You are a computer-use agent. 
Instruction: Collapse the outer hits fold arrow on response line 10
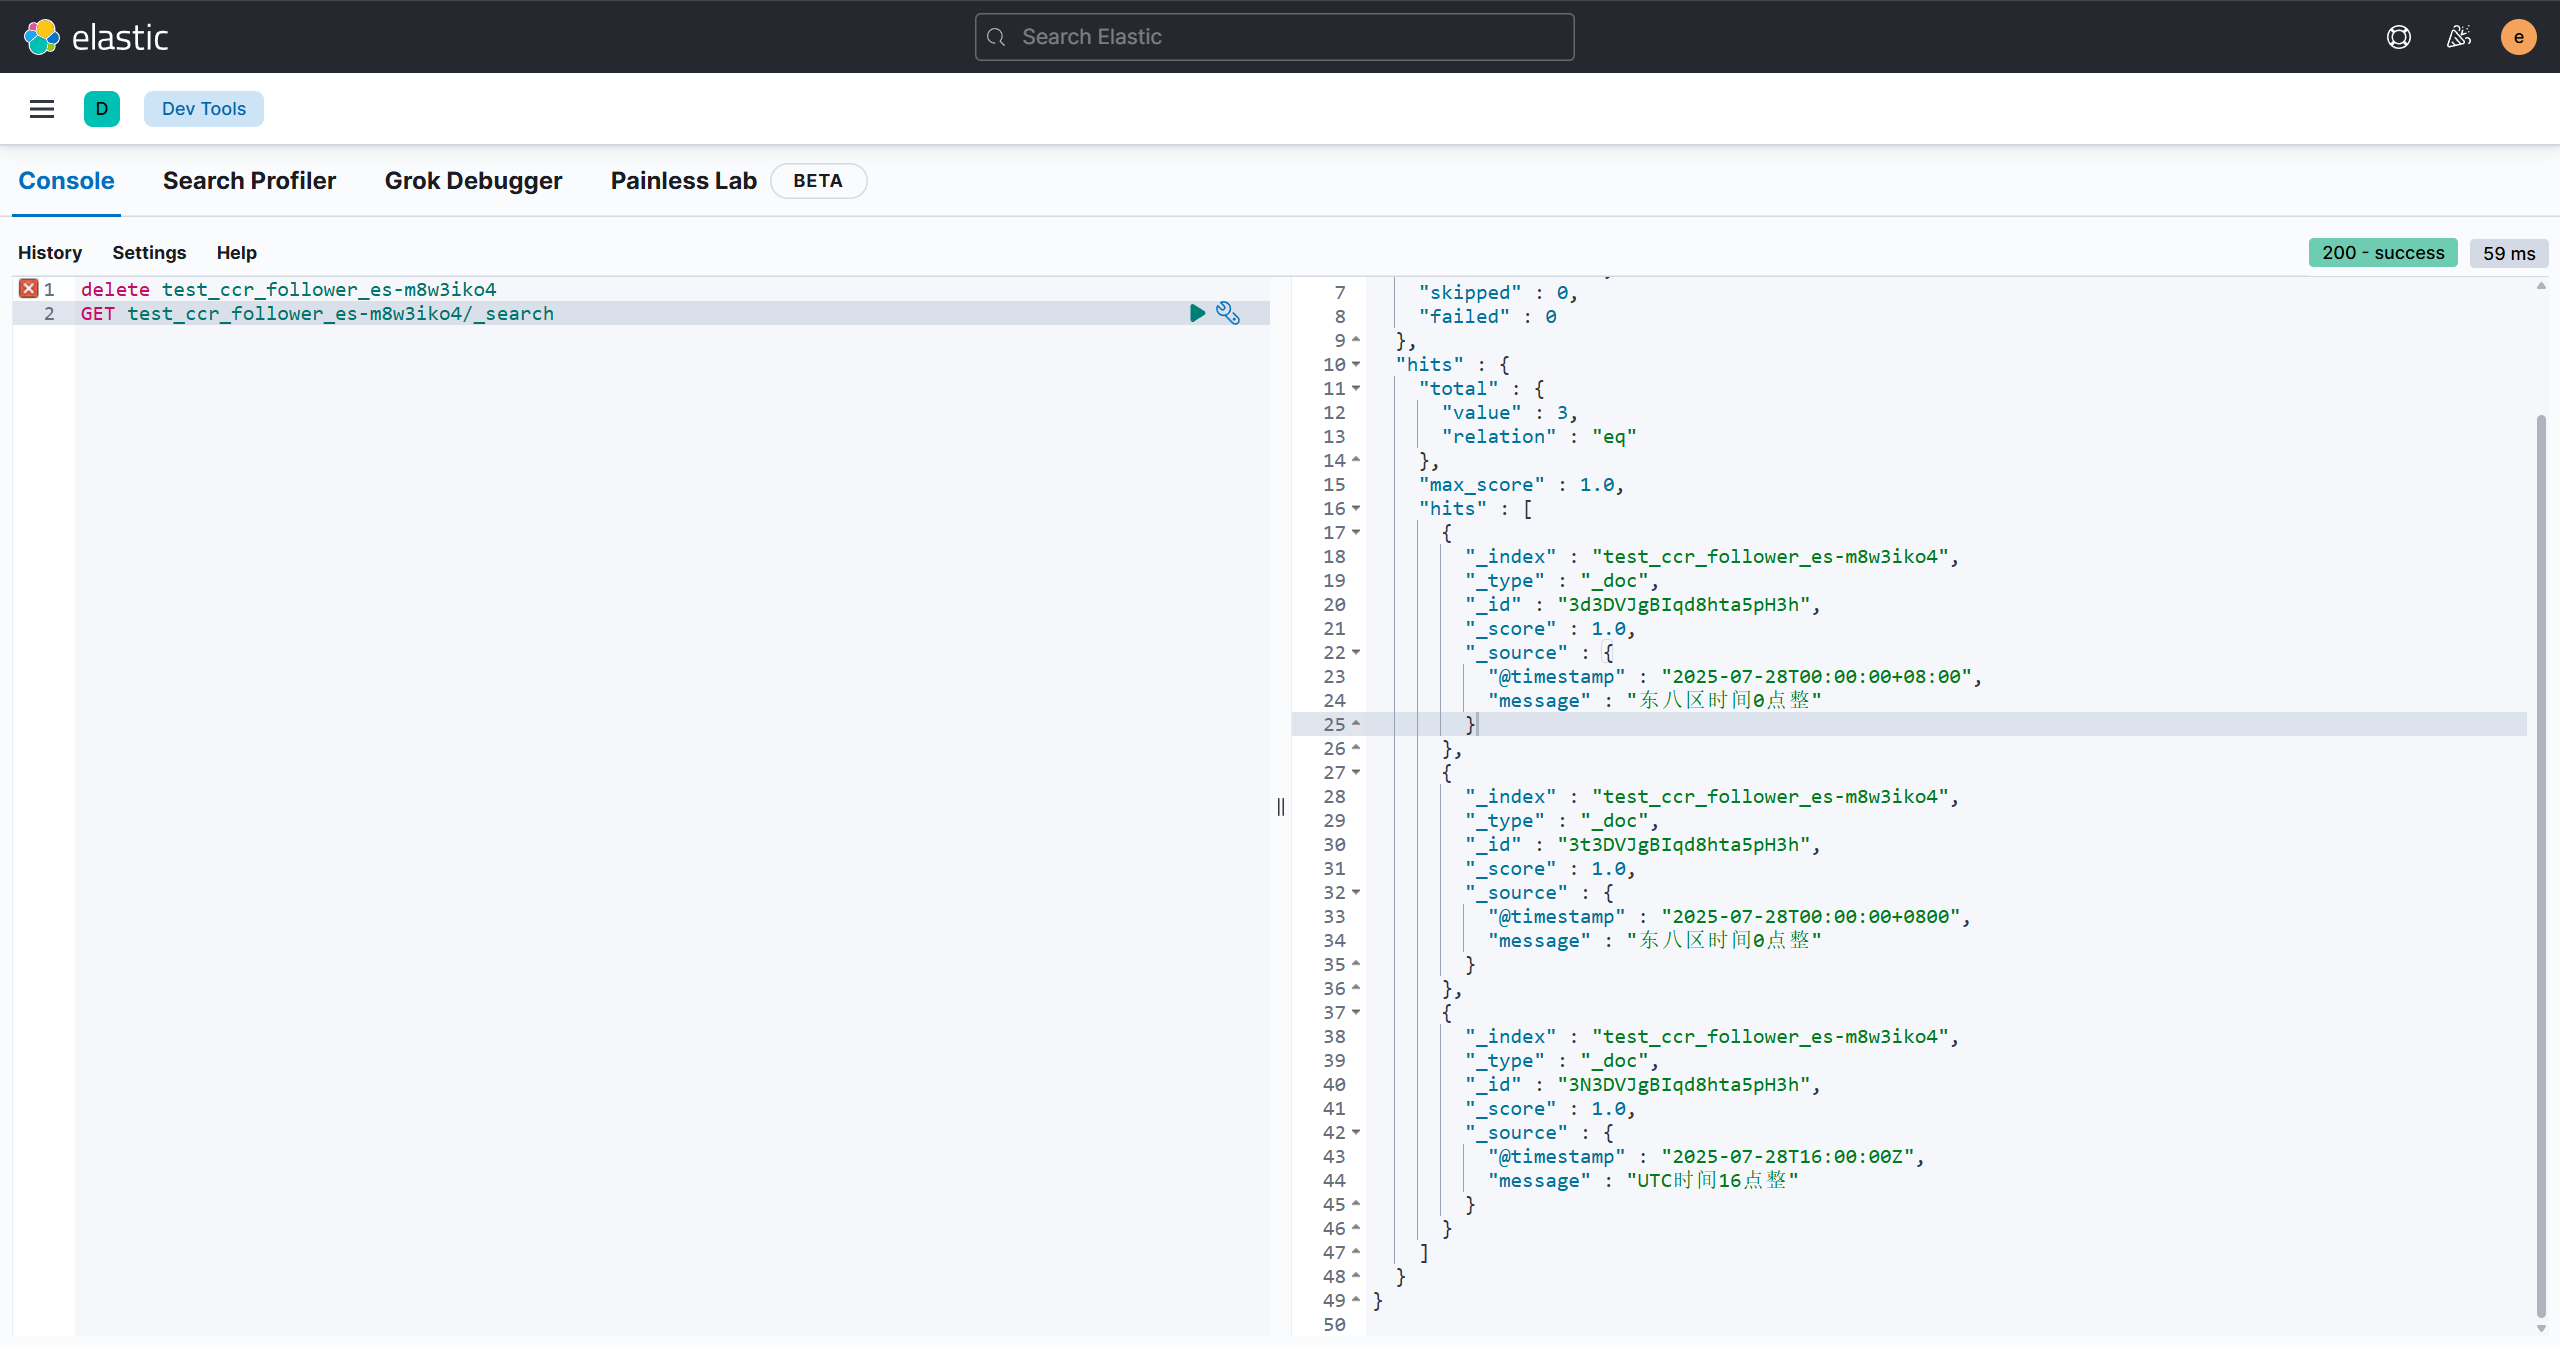click(x=1356, y=364)
